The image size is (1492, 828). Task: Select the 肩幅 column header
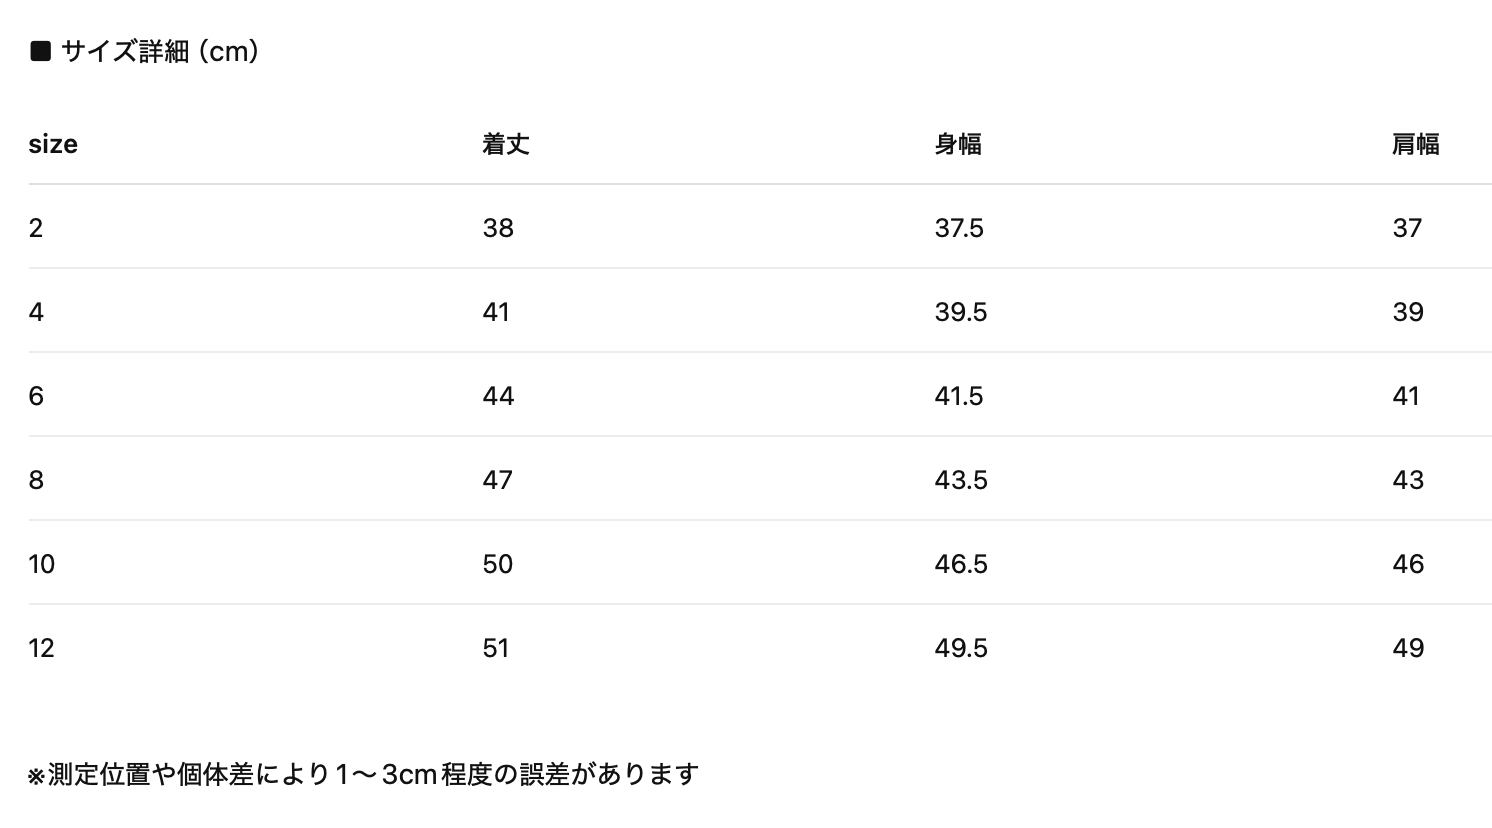pyautogui.click(x=1415, y=144)
